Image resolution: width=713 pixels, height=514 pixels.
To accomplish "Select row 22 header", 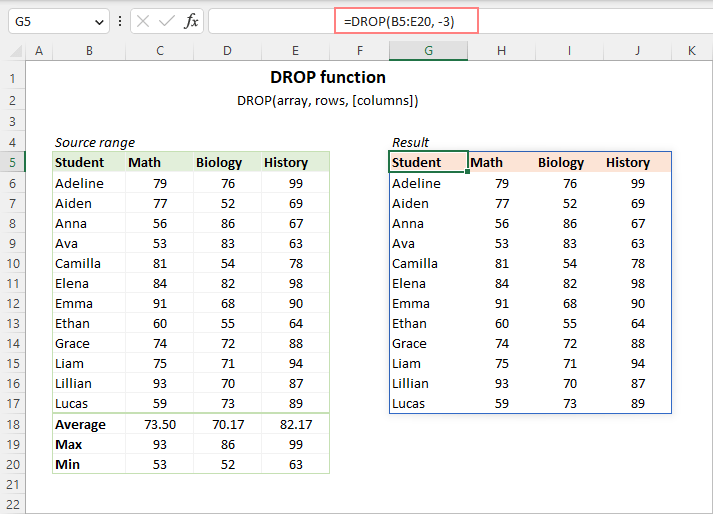I will [13, 504].
